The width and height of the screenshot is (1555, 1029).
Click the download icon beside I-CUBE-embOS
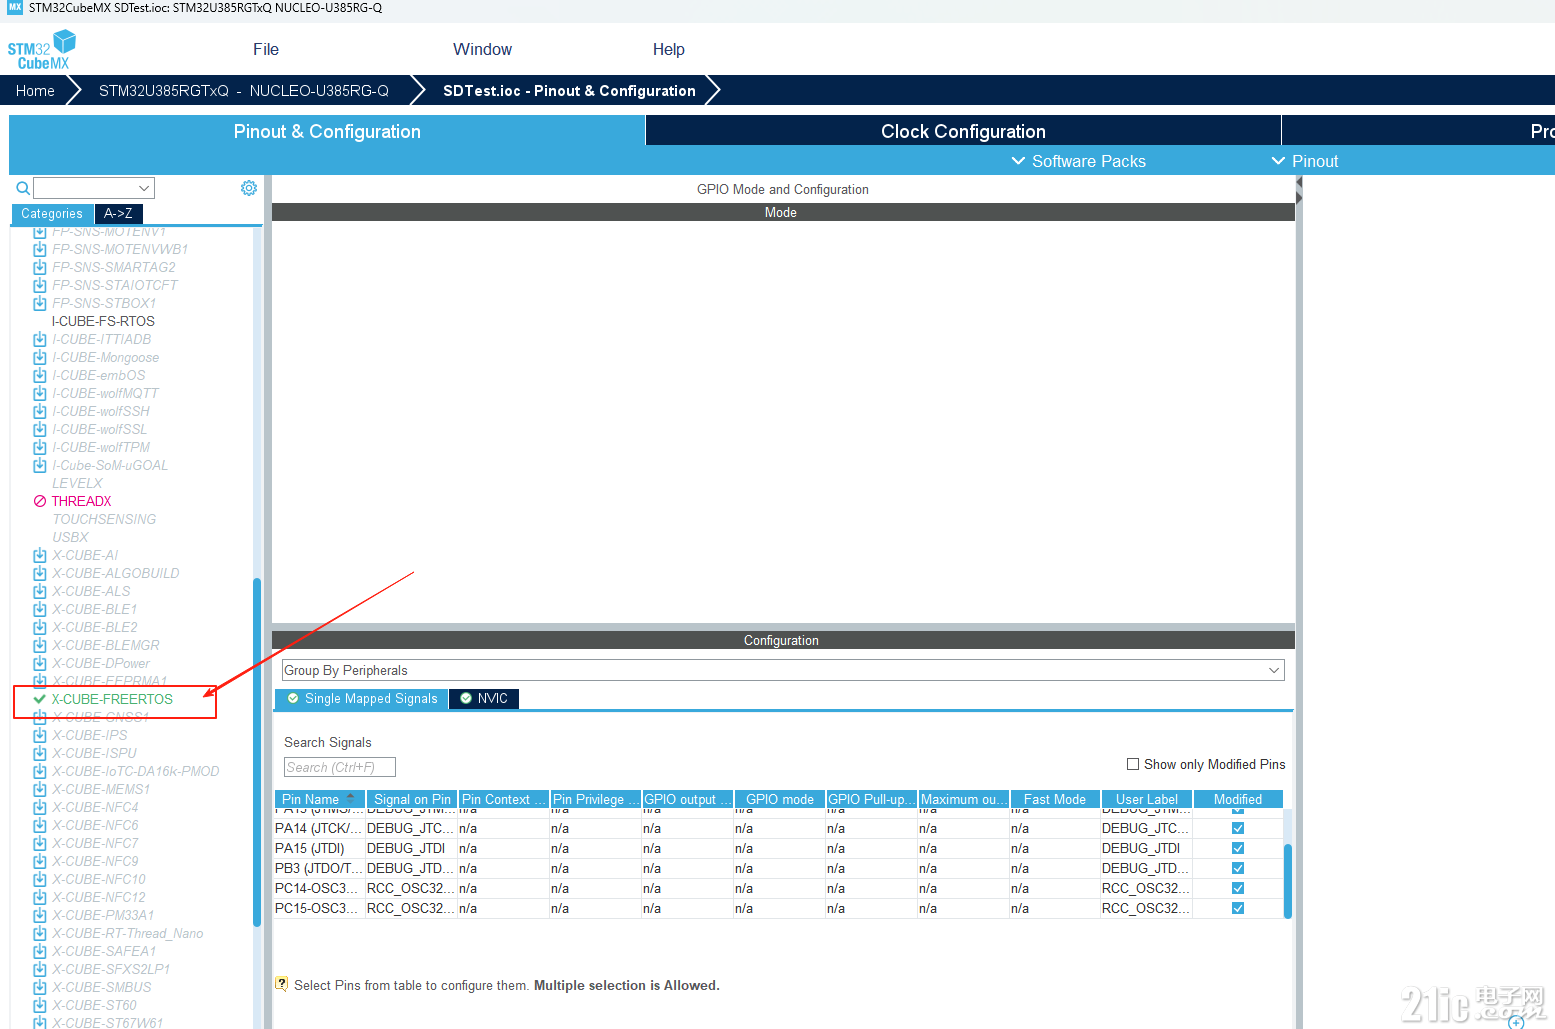click(40, 375)
